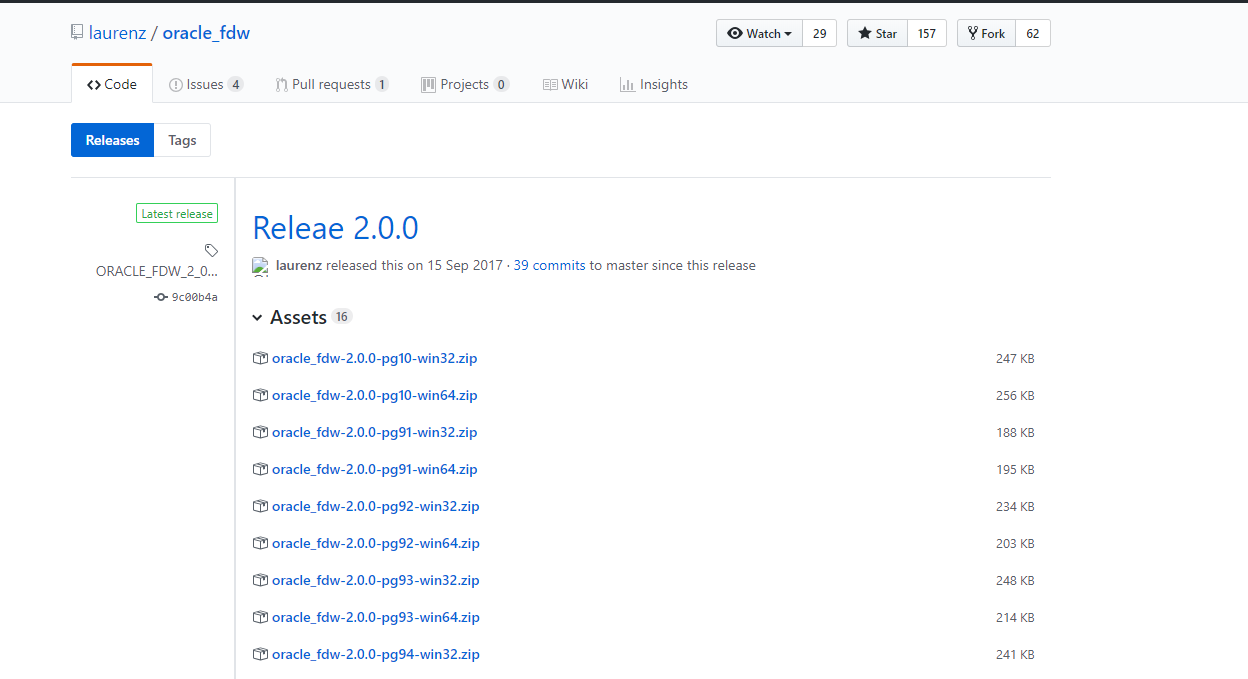The image size is (1248, 679).
Task: Click the 188 KB file size
Action: tap(1015, 432)
